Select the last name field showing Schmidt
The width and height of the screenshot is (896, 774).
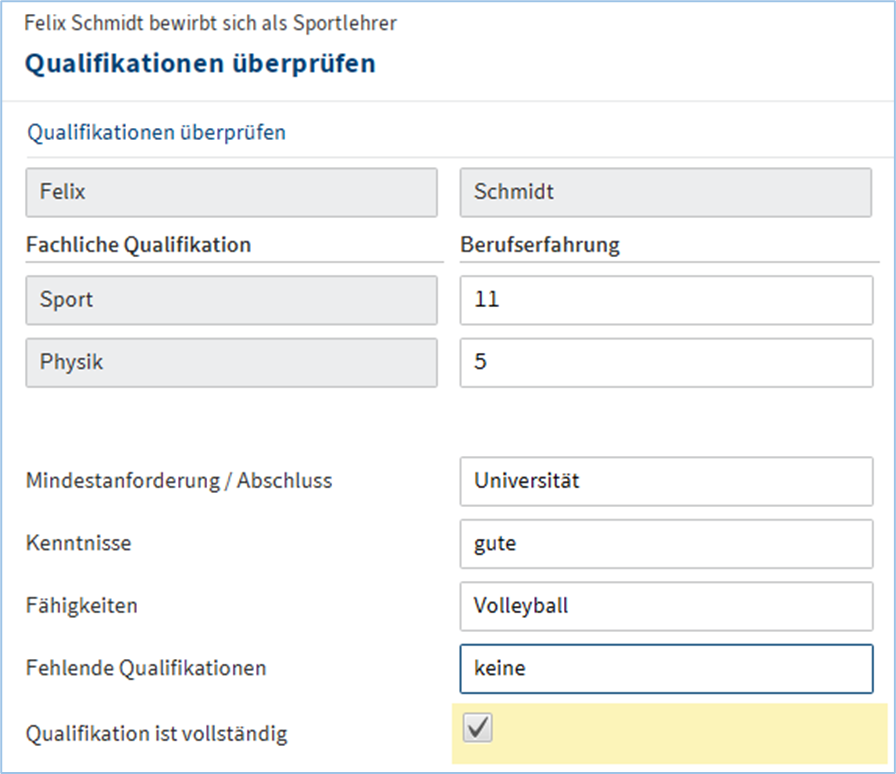pos(665,192)
